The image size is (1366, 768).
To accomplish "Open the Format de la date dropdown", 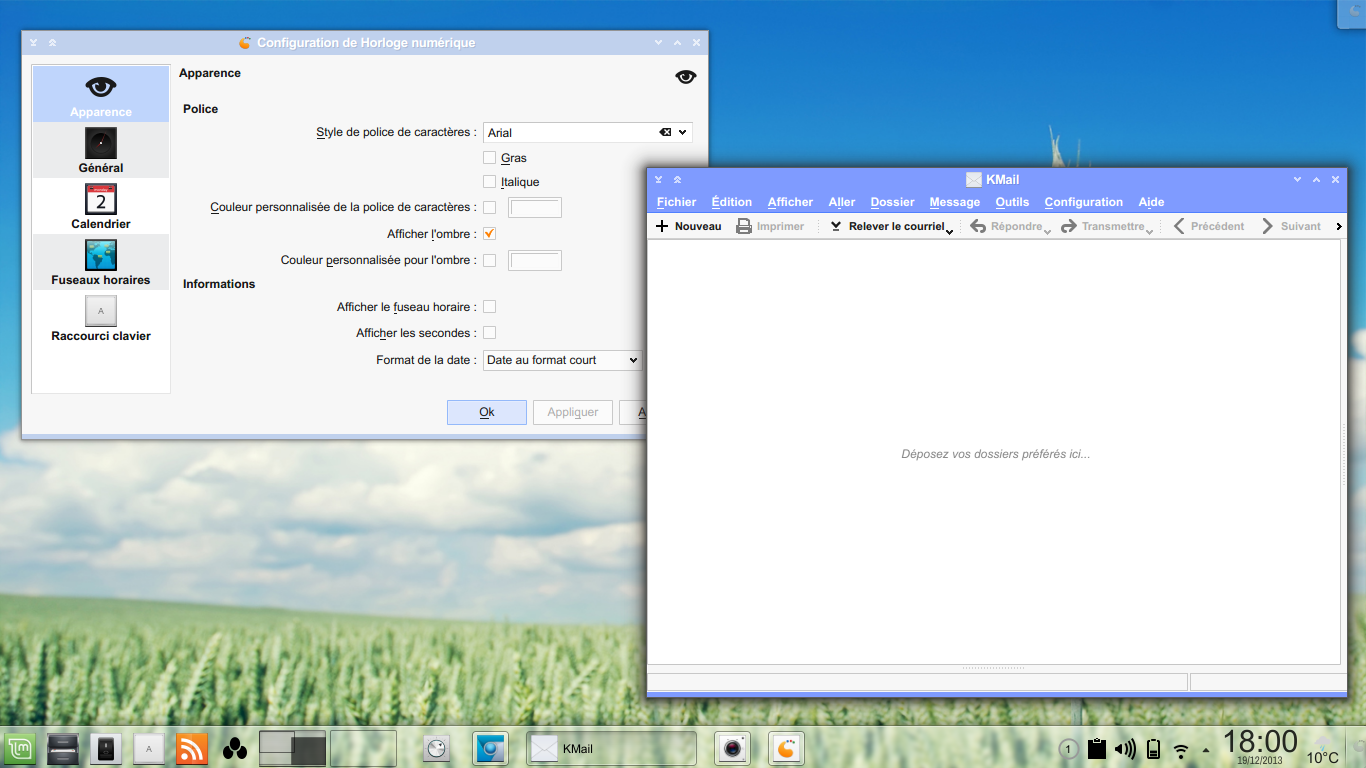I will [x=562, y=360].
